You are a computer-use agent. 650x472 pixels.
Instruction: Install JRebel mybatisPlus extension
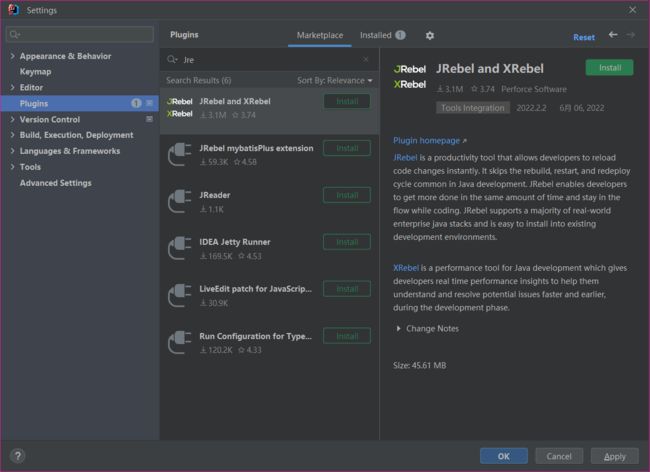point(347,148)
